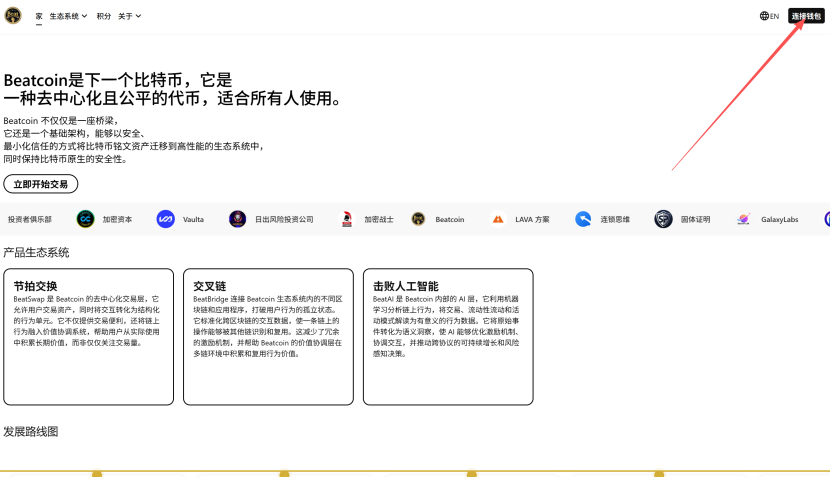This screenshot has height=477, width=830.
Task: Click the Vaulta partner logo icon
Action: click(x=166, y=219)
